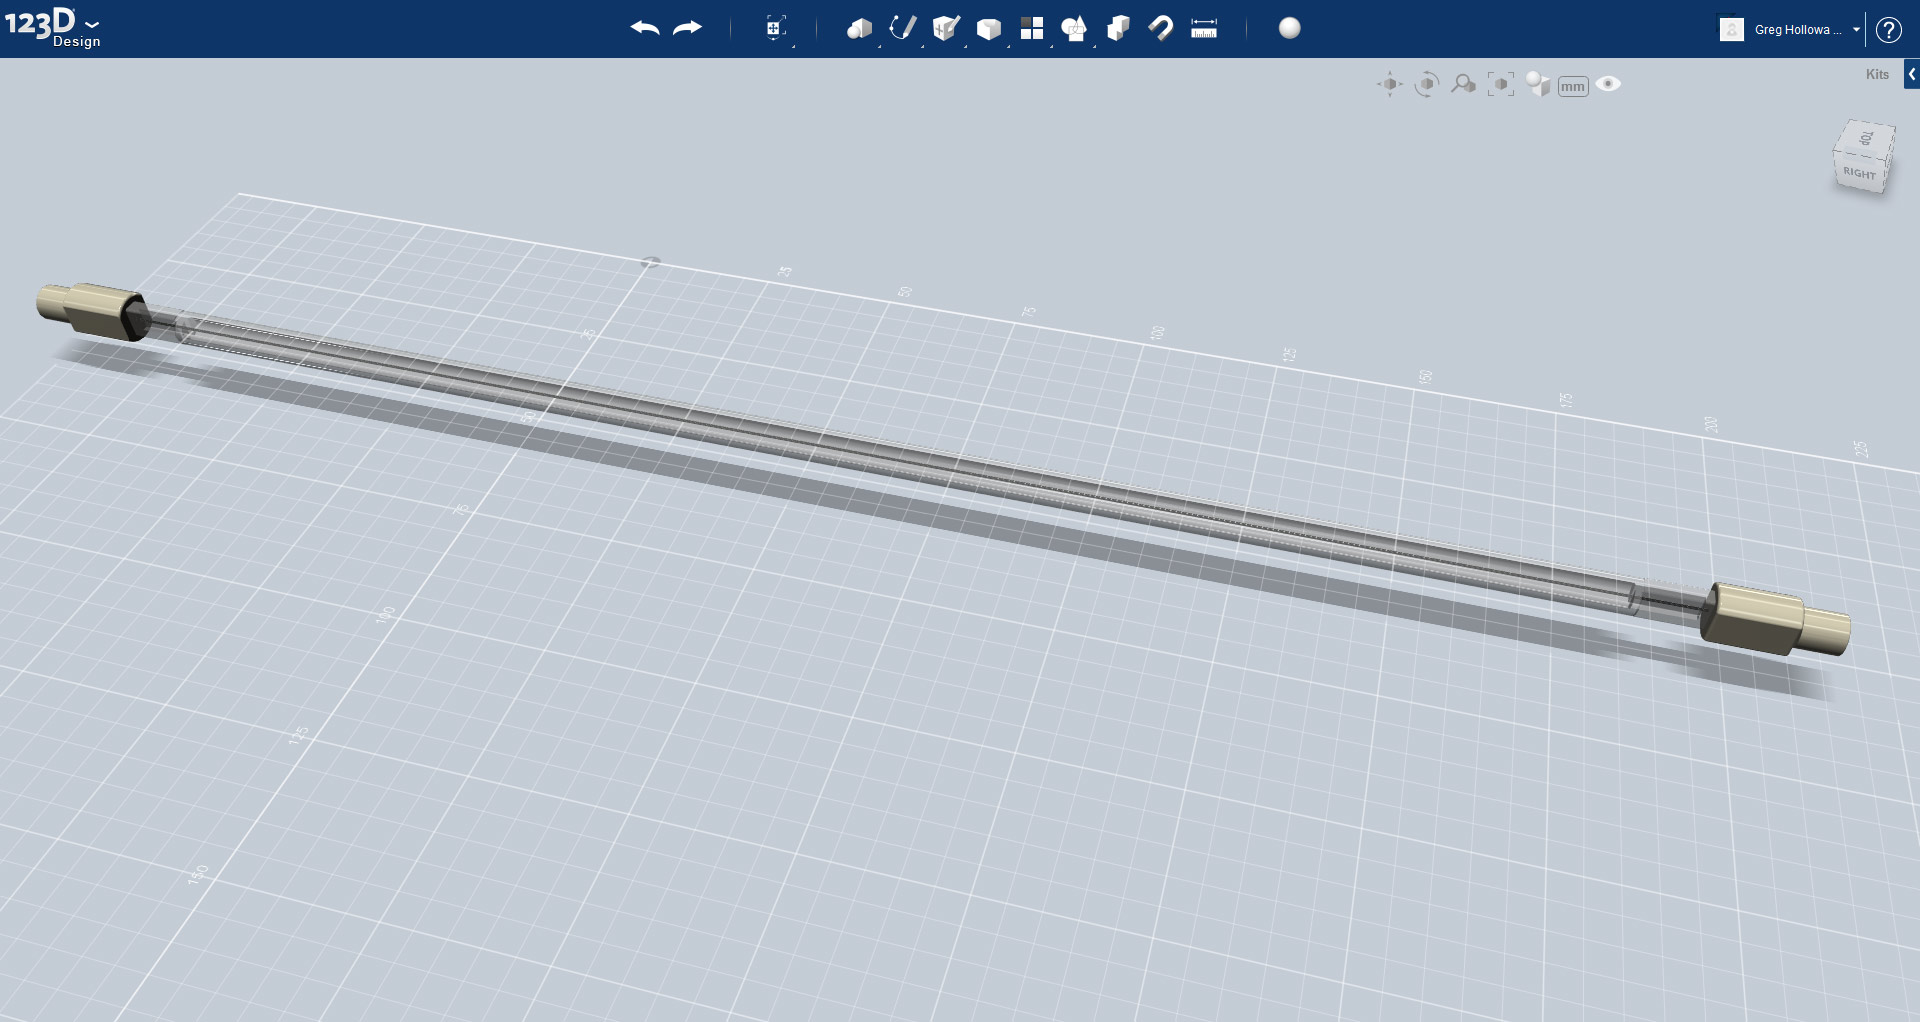Select the Measure tool
The height and width of the screenshot is (1022, 1920).
click(1204, 28)
